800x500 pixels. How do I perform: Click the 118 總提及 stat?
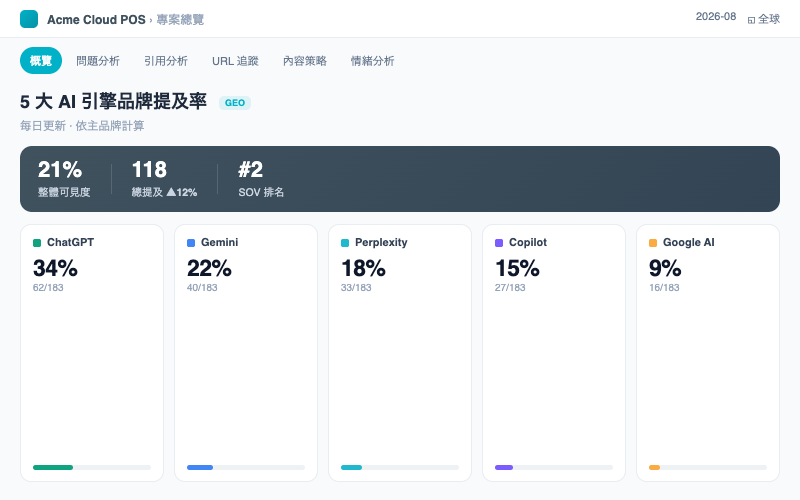click(x=164, y=179)
